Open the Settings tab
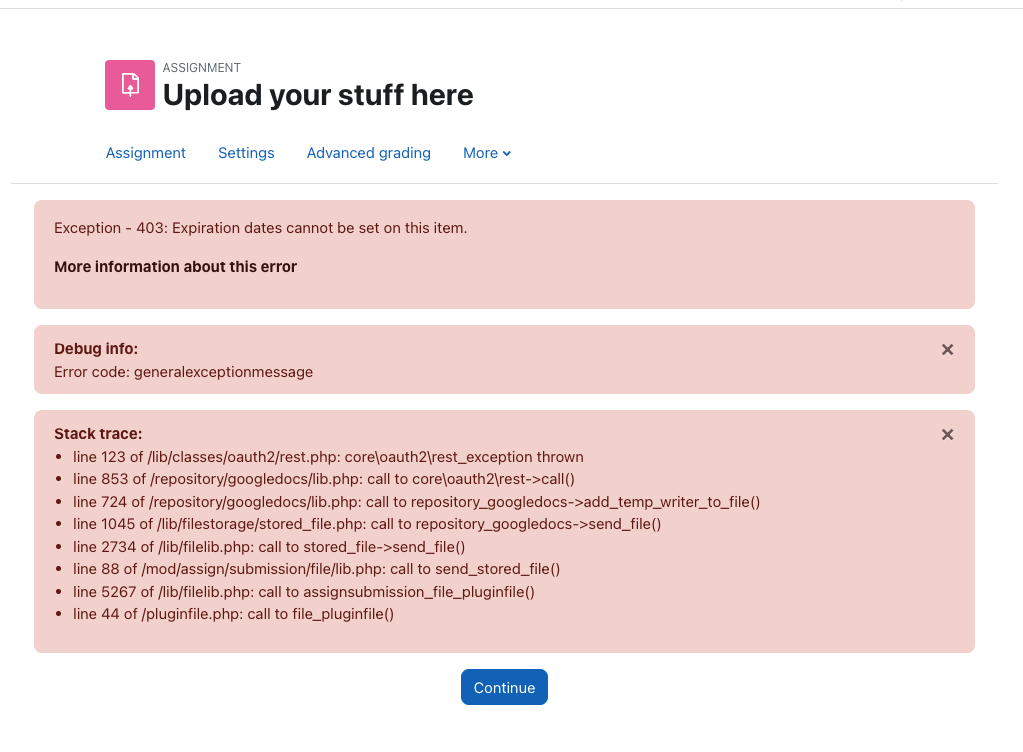Image resolution: width=1023 pixels, height=752 pixels. [246, 153]
